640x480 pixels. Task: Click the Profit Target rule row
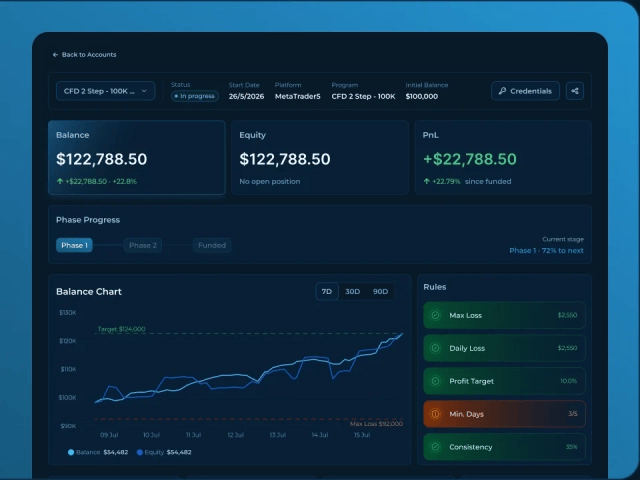pos(504,381)
